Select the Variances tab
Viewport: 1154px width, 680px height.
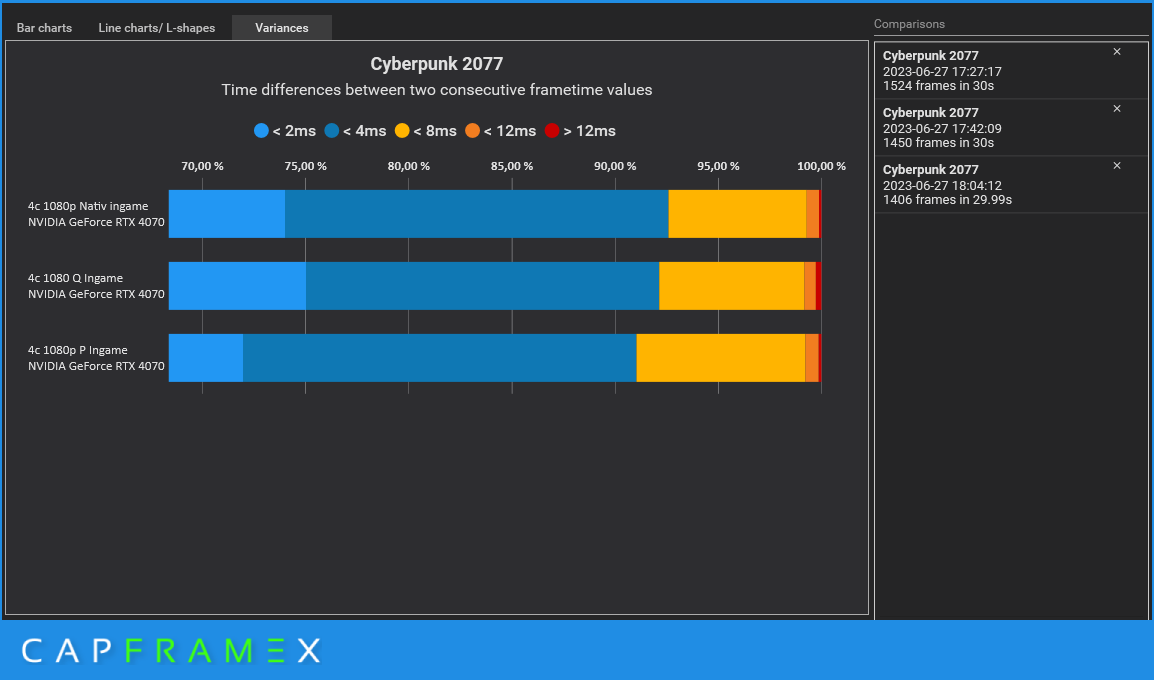[282, 28]
